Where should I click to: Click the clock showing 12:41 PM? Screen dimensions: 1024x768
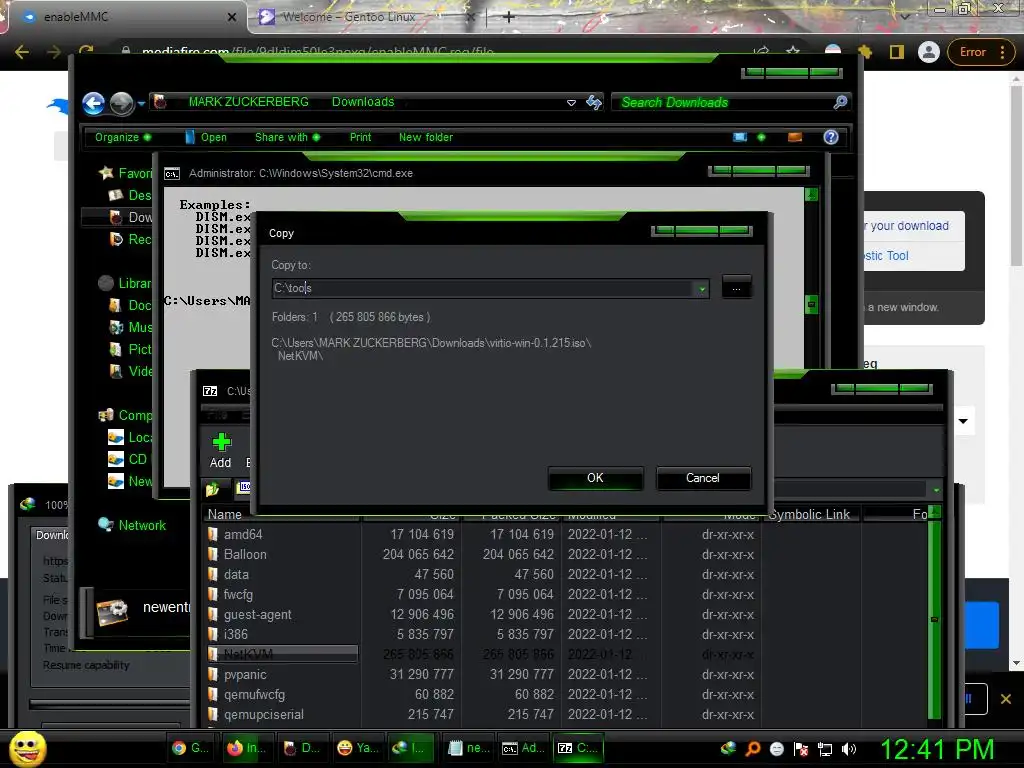click(937, 750)
